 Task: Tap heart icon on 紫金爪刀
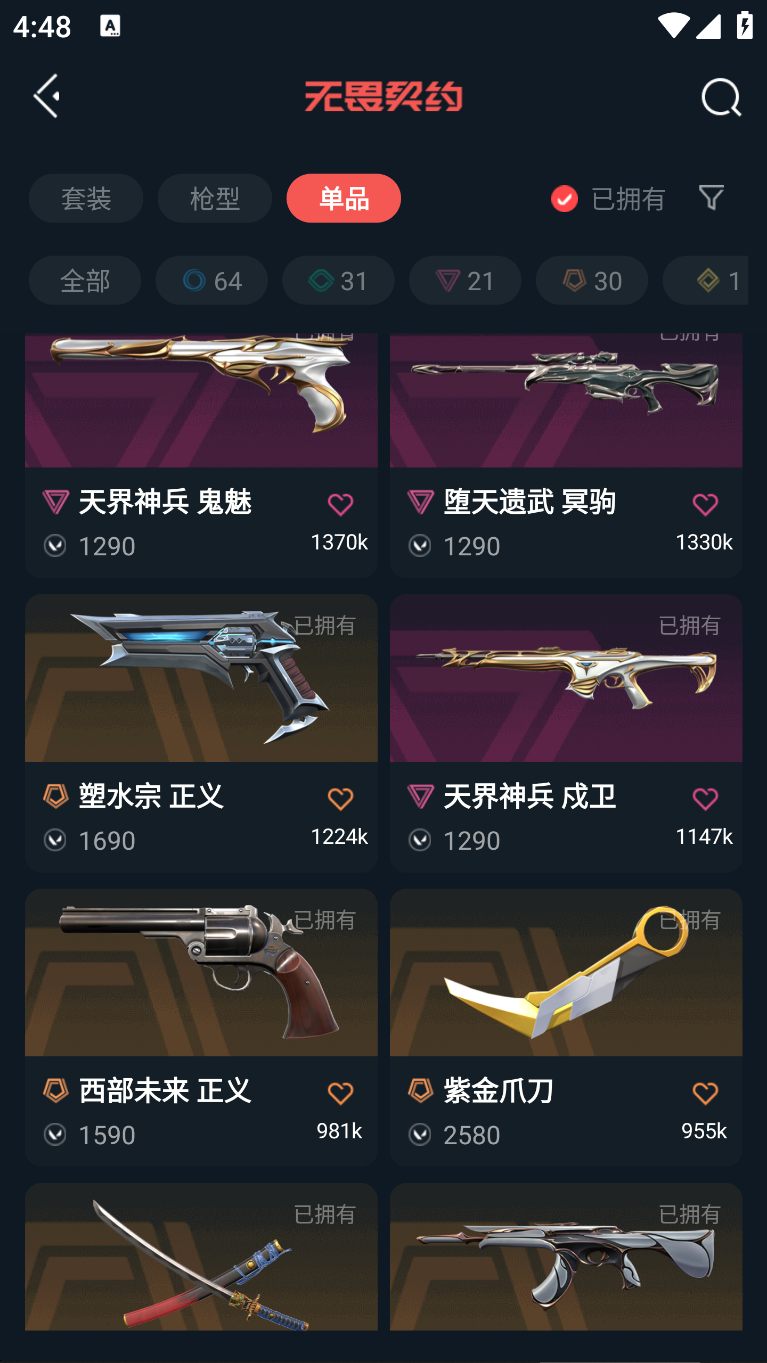coord(705,1093)
